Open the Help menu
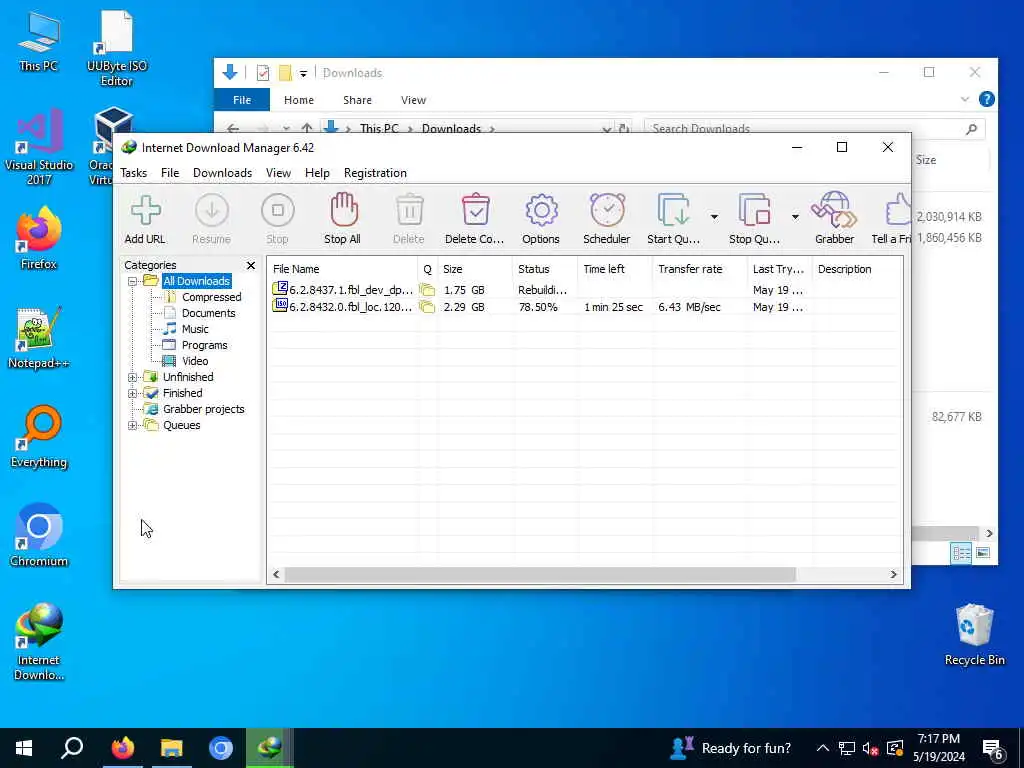This screenshot has width=1024, height=768. point(317,173)
